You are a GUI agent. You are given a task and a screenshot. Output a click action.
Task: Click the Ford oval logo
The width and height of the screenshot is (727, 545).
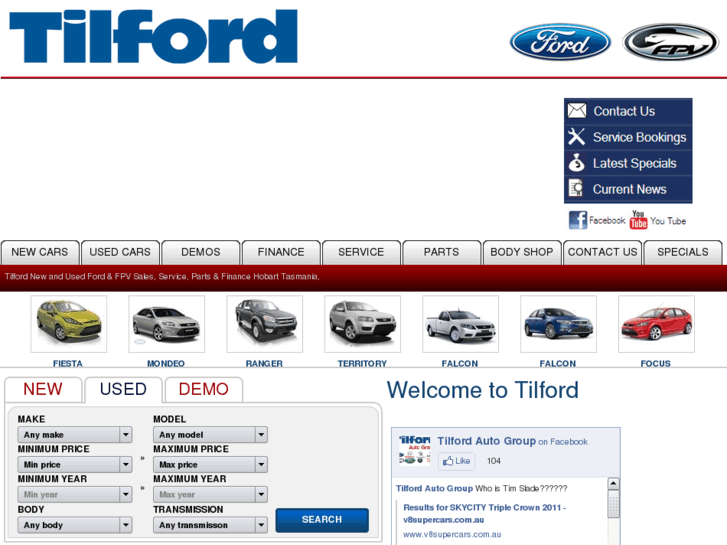pyautogui.click(x=560, y=42)
